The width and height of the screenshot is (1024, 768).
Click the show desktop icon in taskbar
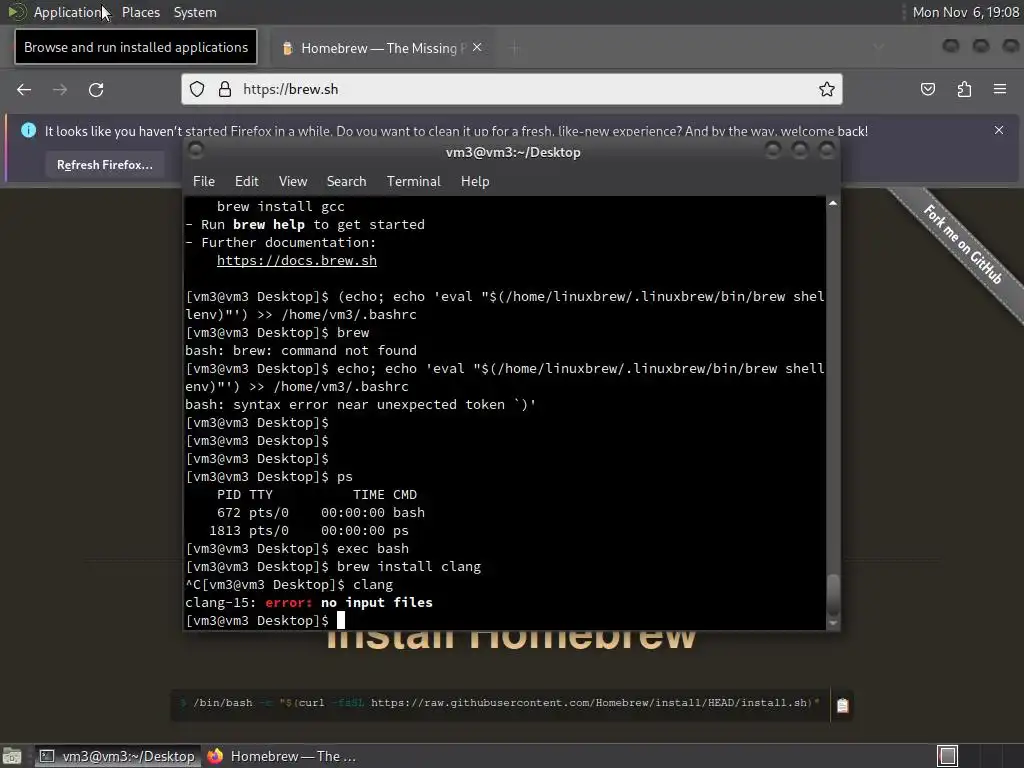coord(12,756)
